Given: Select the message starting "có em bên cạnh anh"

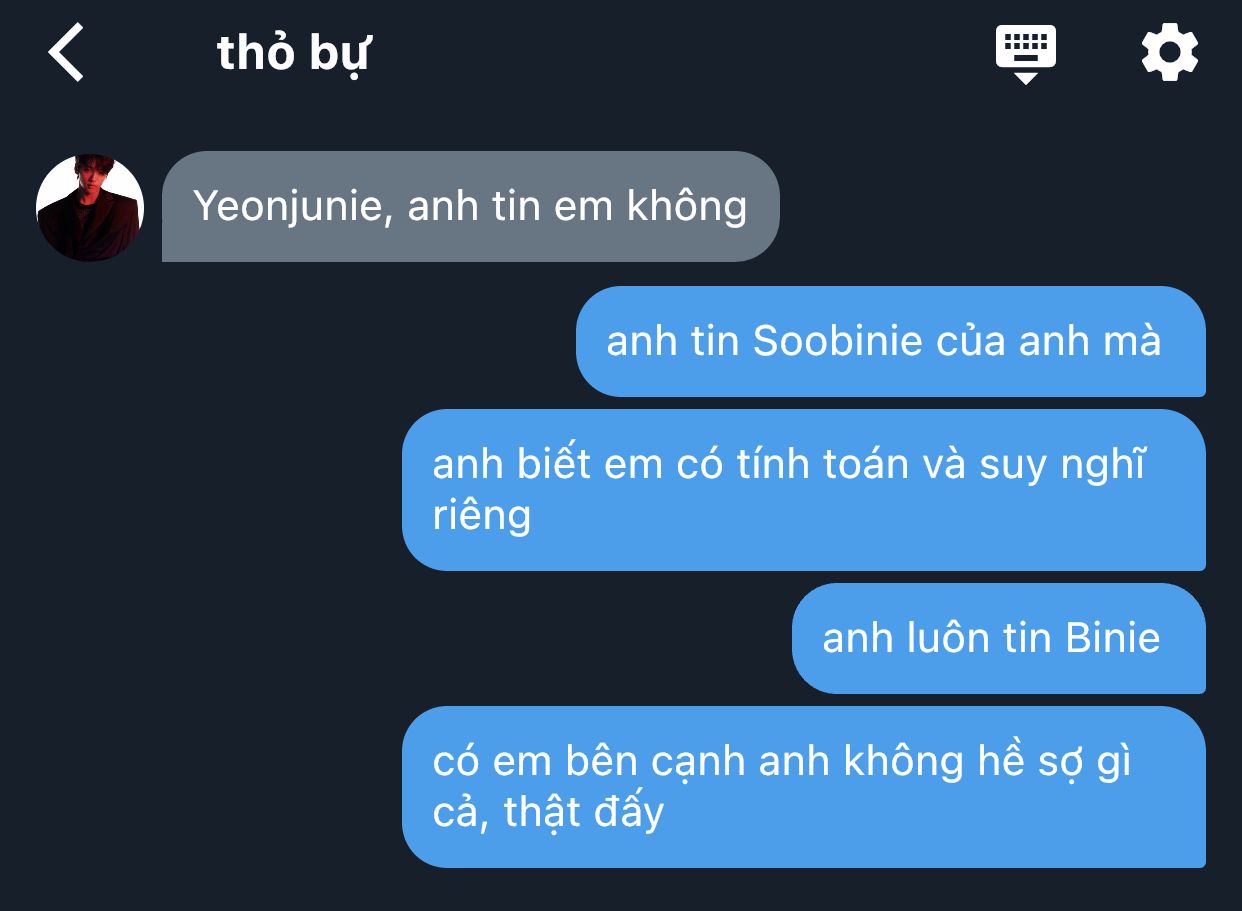Looking at the screenshot, I should [804, 787].
